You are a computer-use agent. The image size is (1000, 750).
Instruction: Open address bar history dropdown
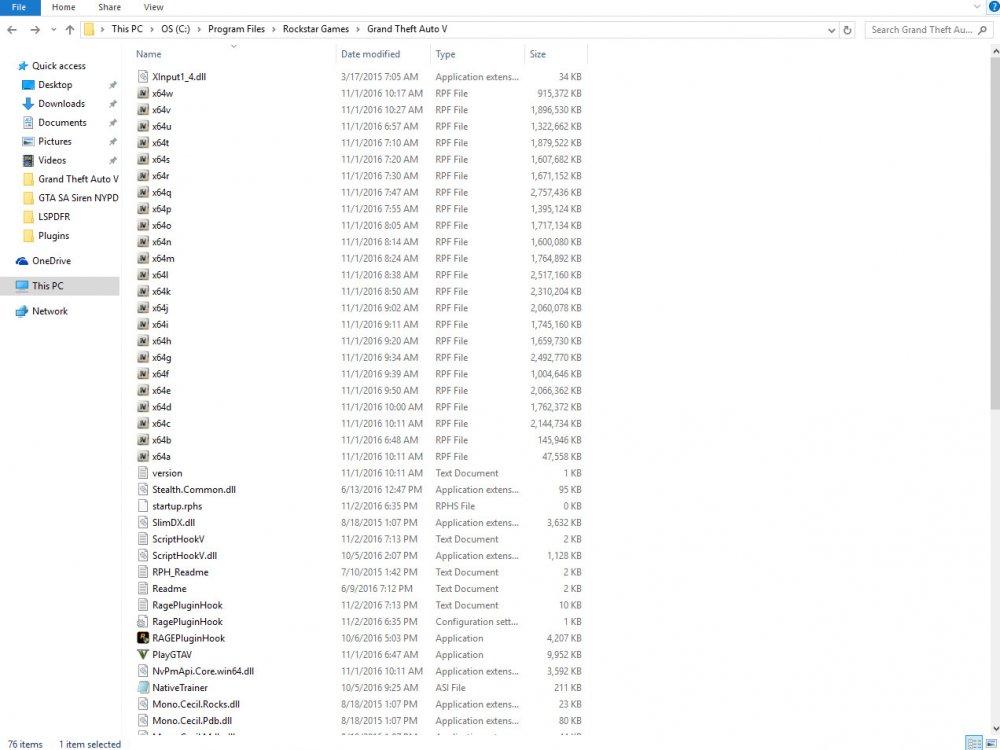tap(831, 29)
